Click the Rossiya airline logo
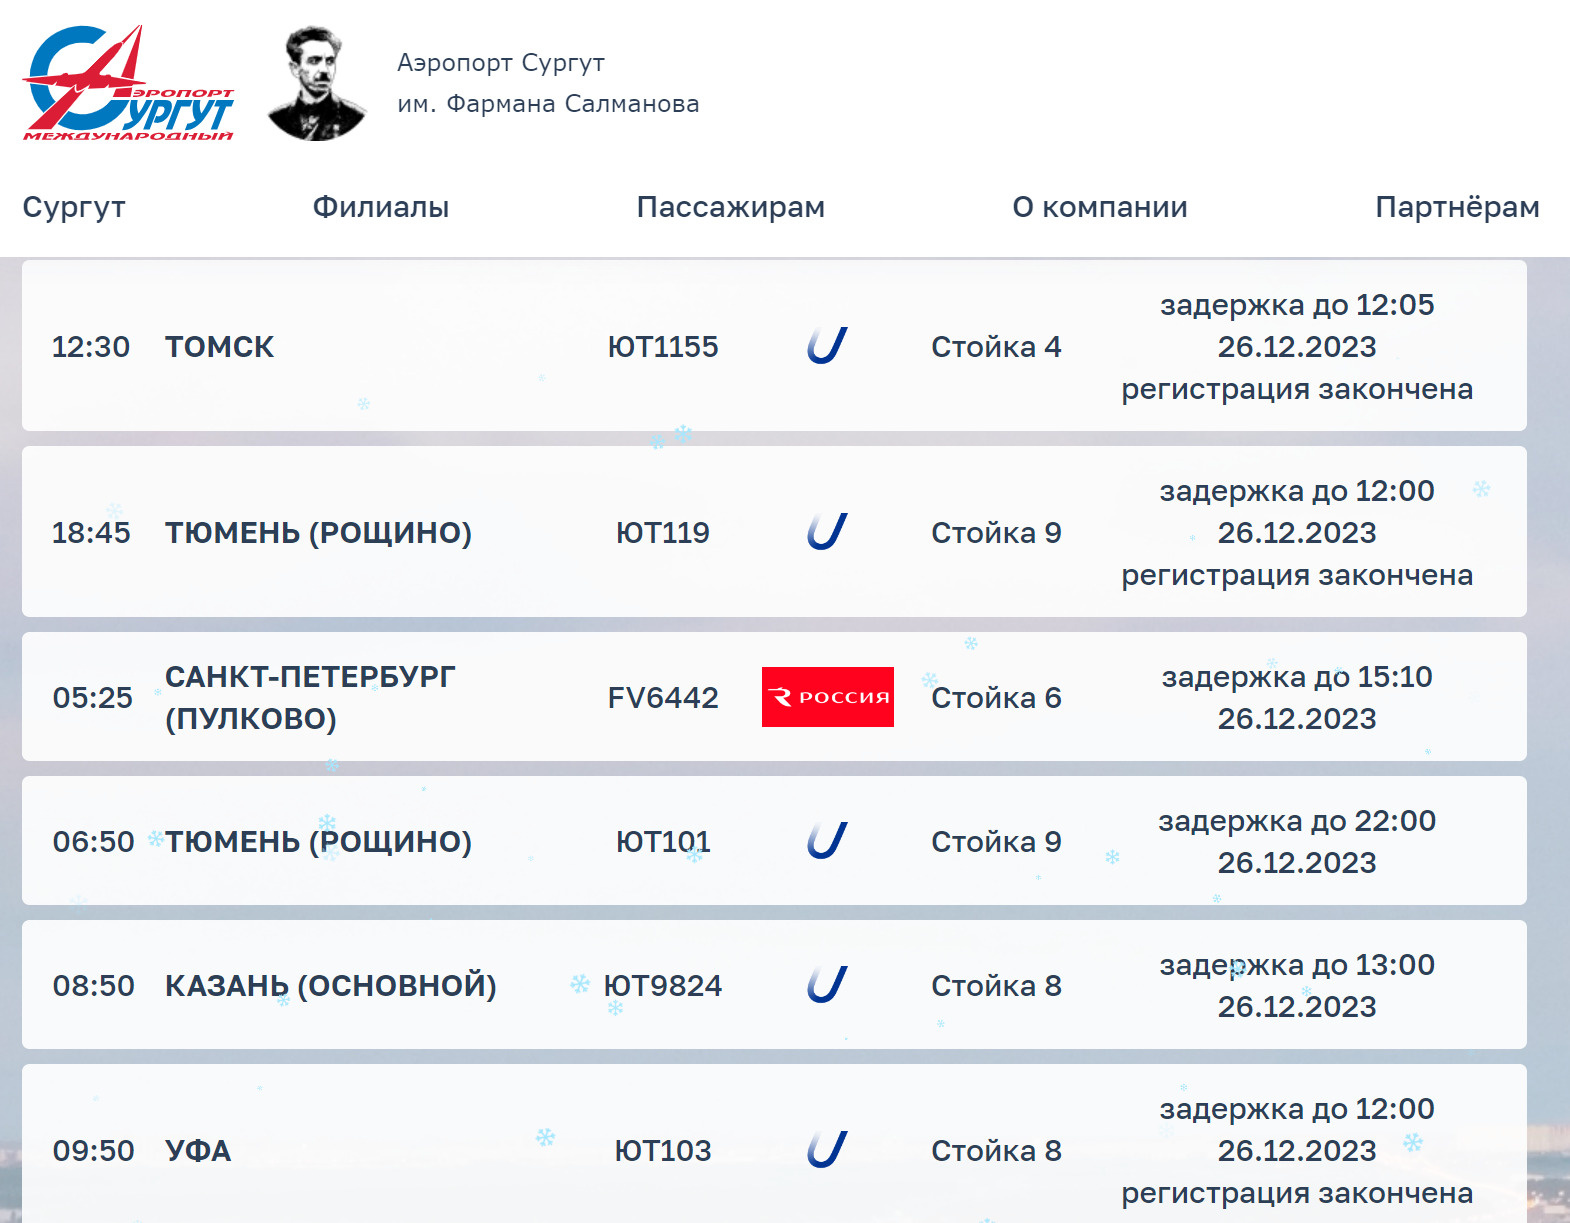 click(x=827, y=697)
